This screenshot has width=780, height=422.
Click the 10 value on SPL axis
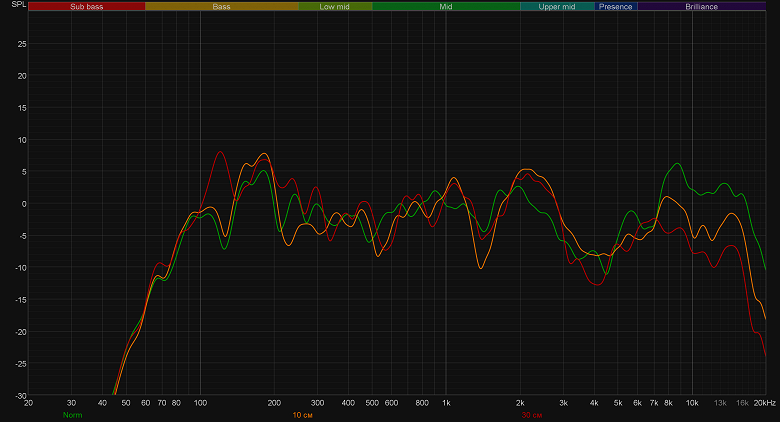22,140
